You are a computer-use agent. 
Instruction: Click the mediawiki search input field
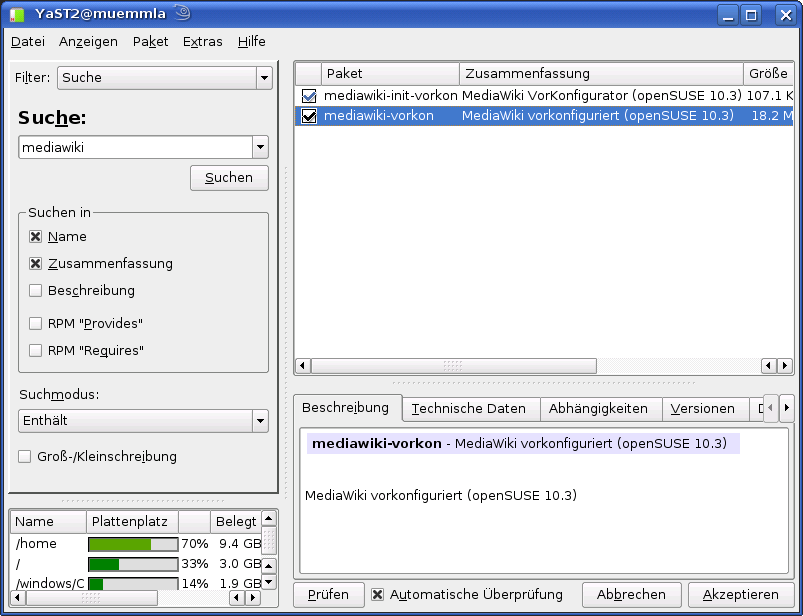point(136,147)
